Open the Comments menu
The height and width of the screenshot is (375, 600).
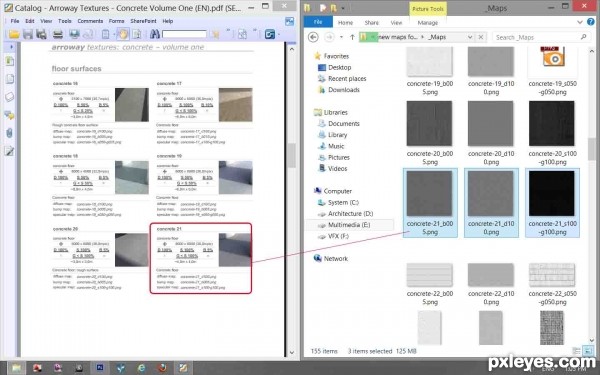click(x=90, y=21)
